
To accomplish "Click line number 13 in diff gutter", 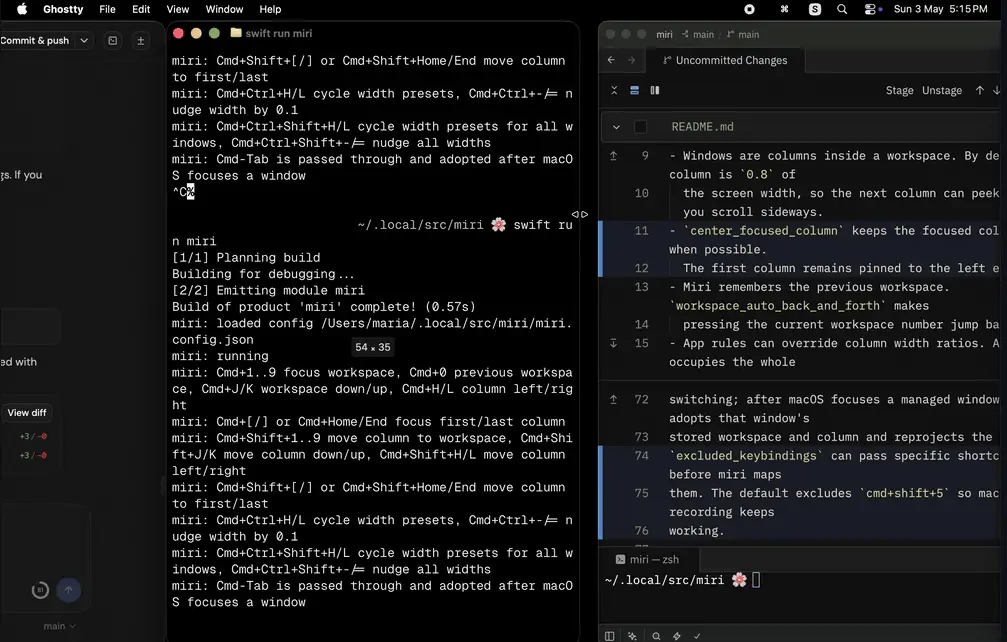I will (642, 287).
